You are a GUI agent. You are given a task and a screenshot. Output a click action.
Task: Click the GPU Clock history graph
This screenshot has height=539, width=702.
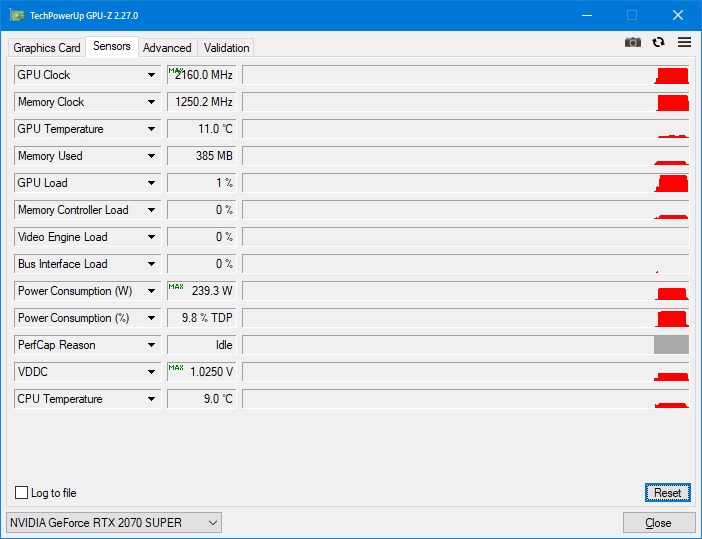(466, 75)
